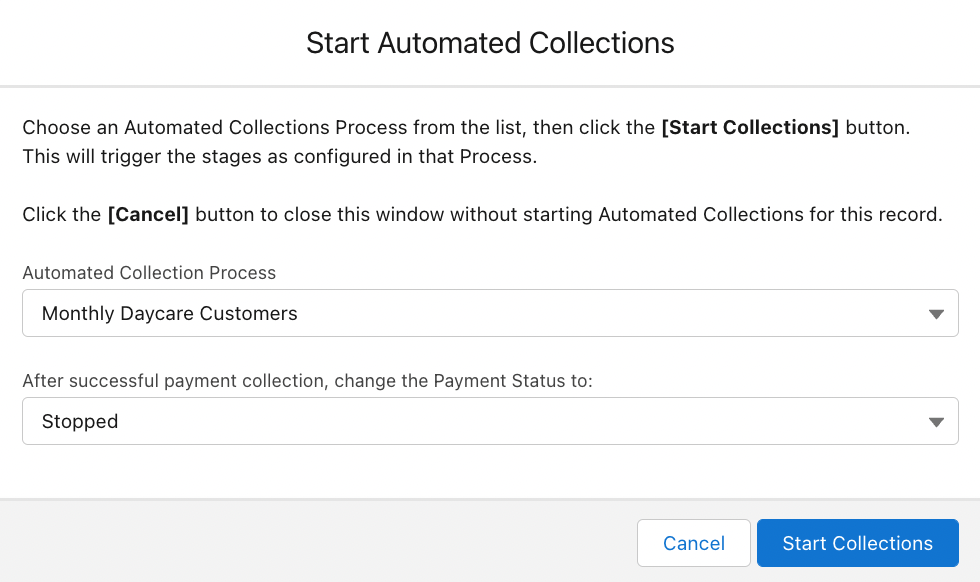Click the field labeled Monthly Daycare Customers

tap(490, 313)
